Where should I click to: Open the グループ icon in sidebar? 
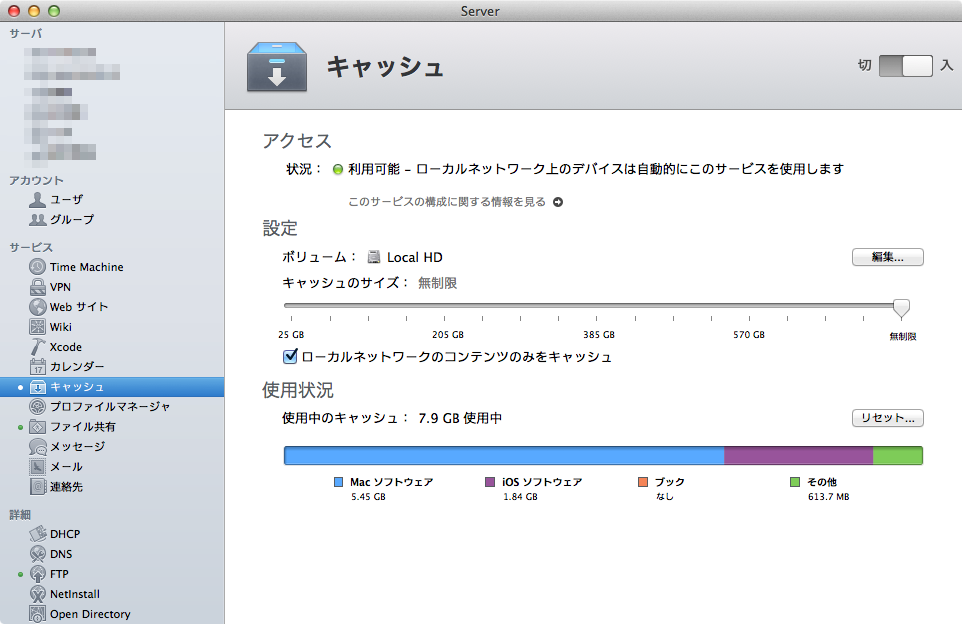pyautogui.click(x=37, y=219)
